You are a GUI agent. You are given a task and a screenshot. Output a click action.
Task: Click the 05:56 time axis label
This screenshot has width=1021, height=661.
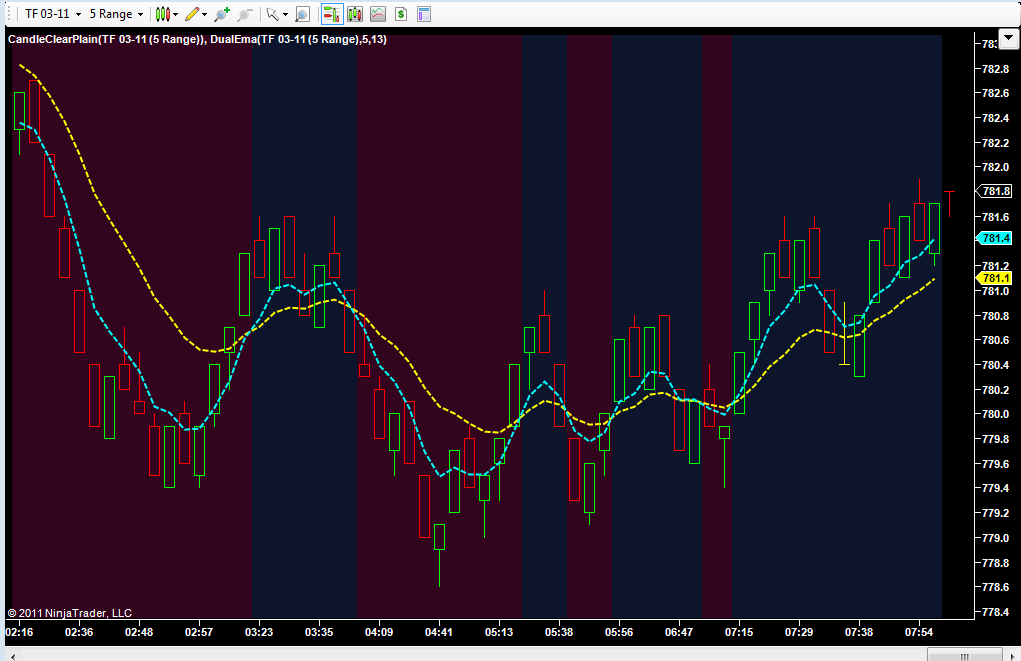click(619, 632)
